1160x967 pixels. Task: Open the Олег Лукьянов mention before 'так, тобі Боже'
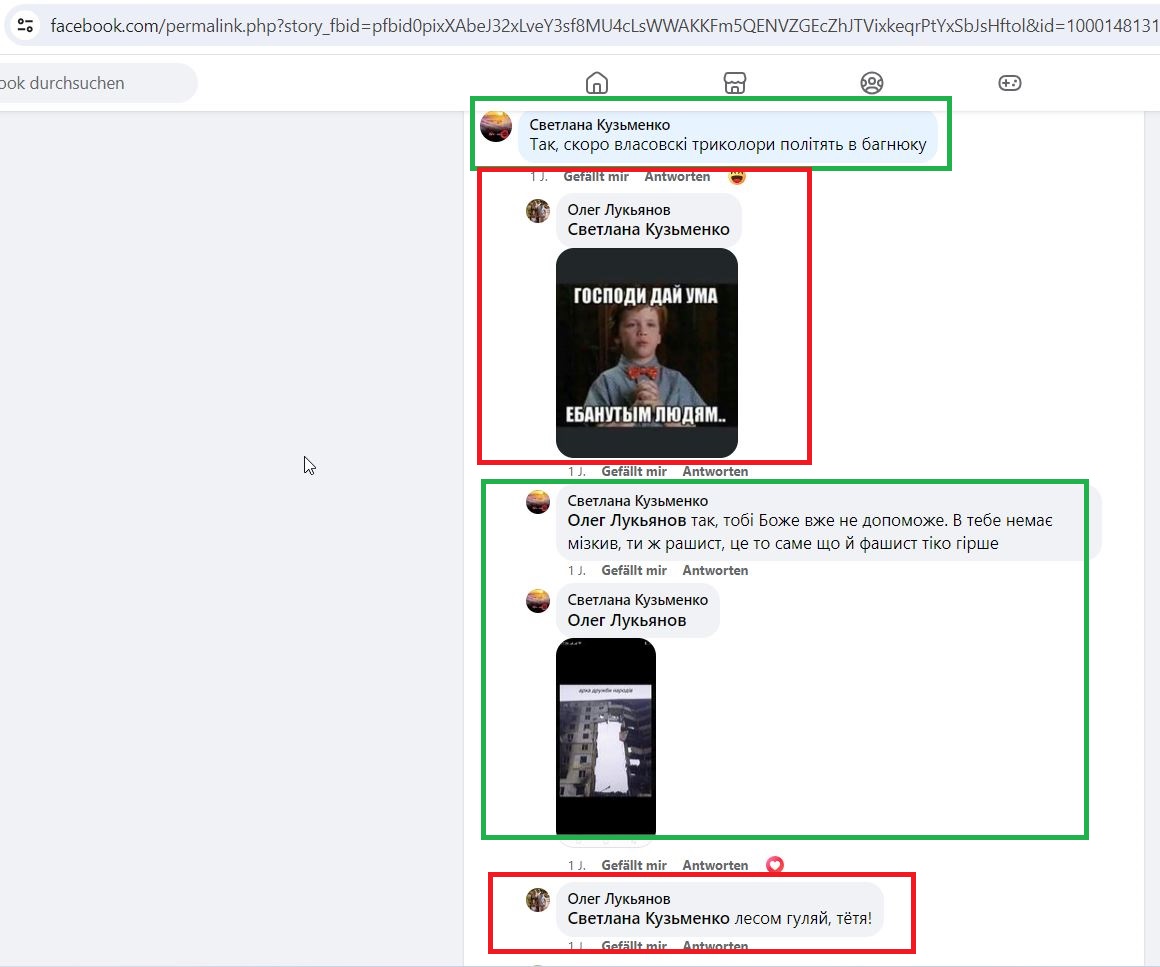tap(627, 521)
